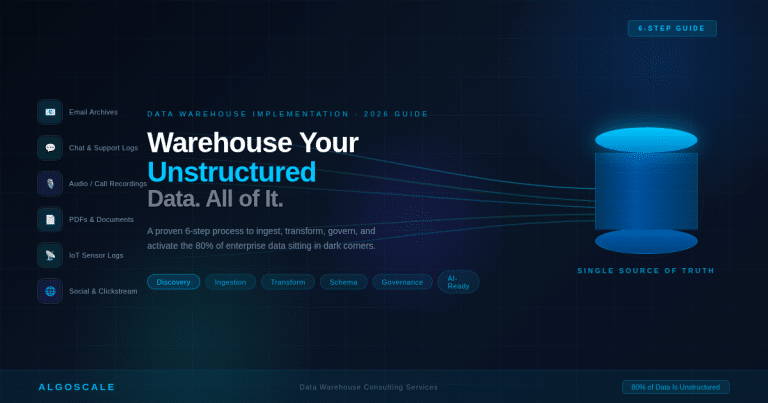Image resolution: width=768 pixels, height=403 pixels.
Task: Click the Social & Clickstream globe icon
Action: click(50, 291)
